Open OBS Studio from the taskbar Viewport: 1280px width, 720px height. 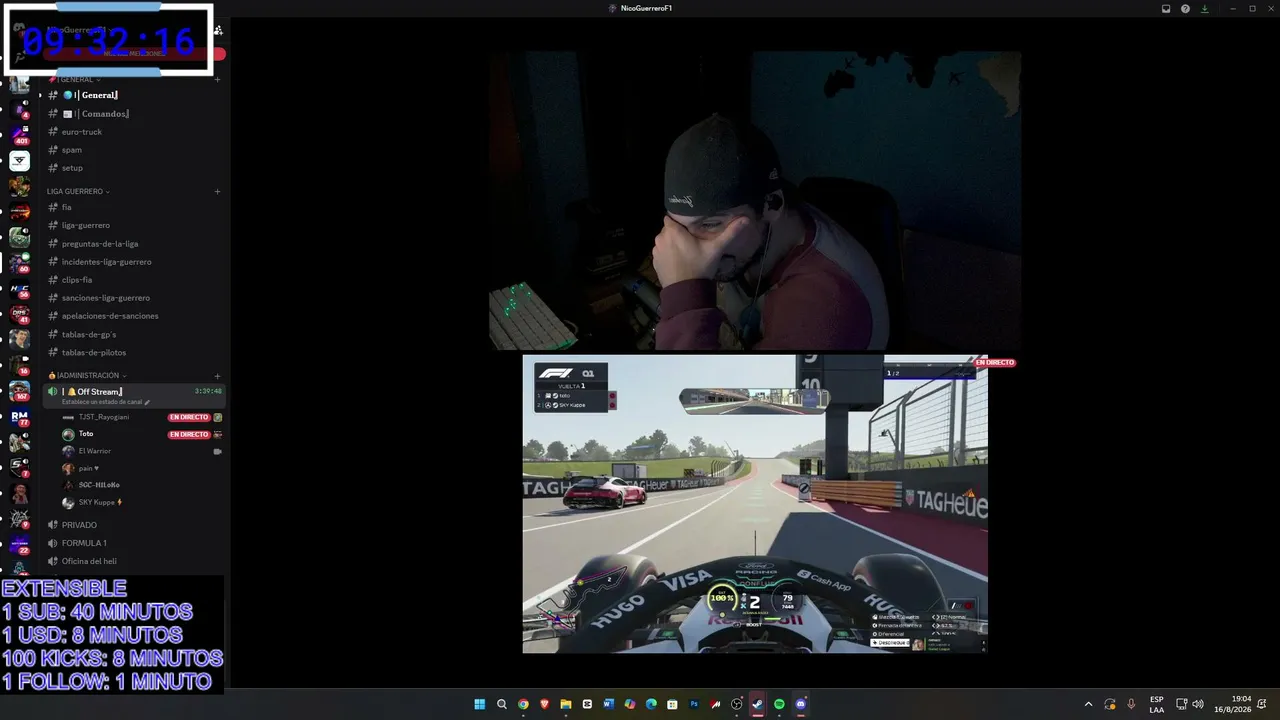[737, 704]
